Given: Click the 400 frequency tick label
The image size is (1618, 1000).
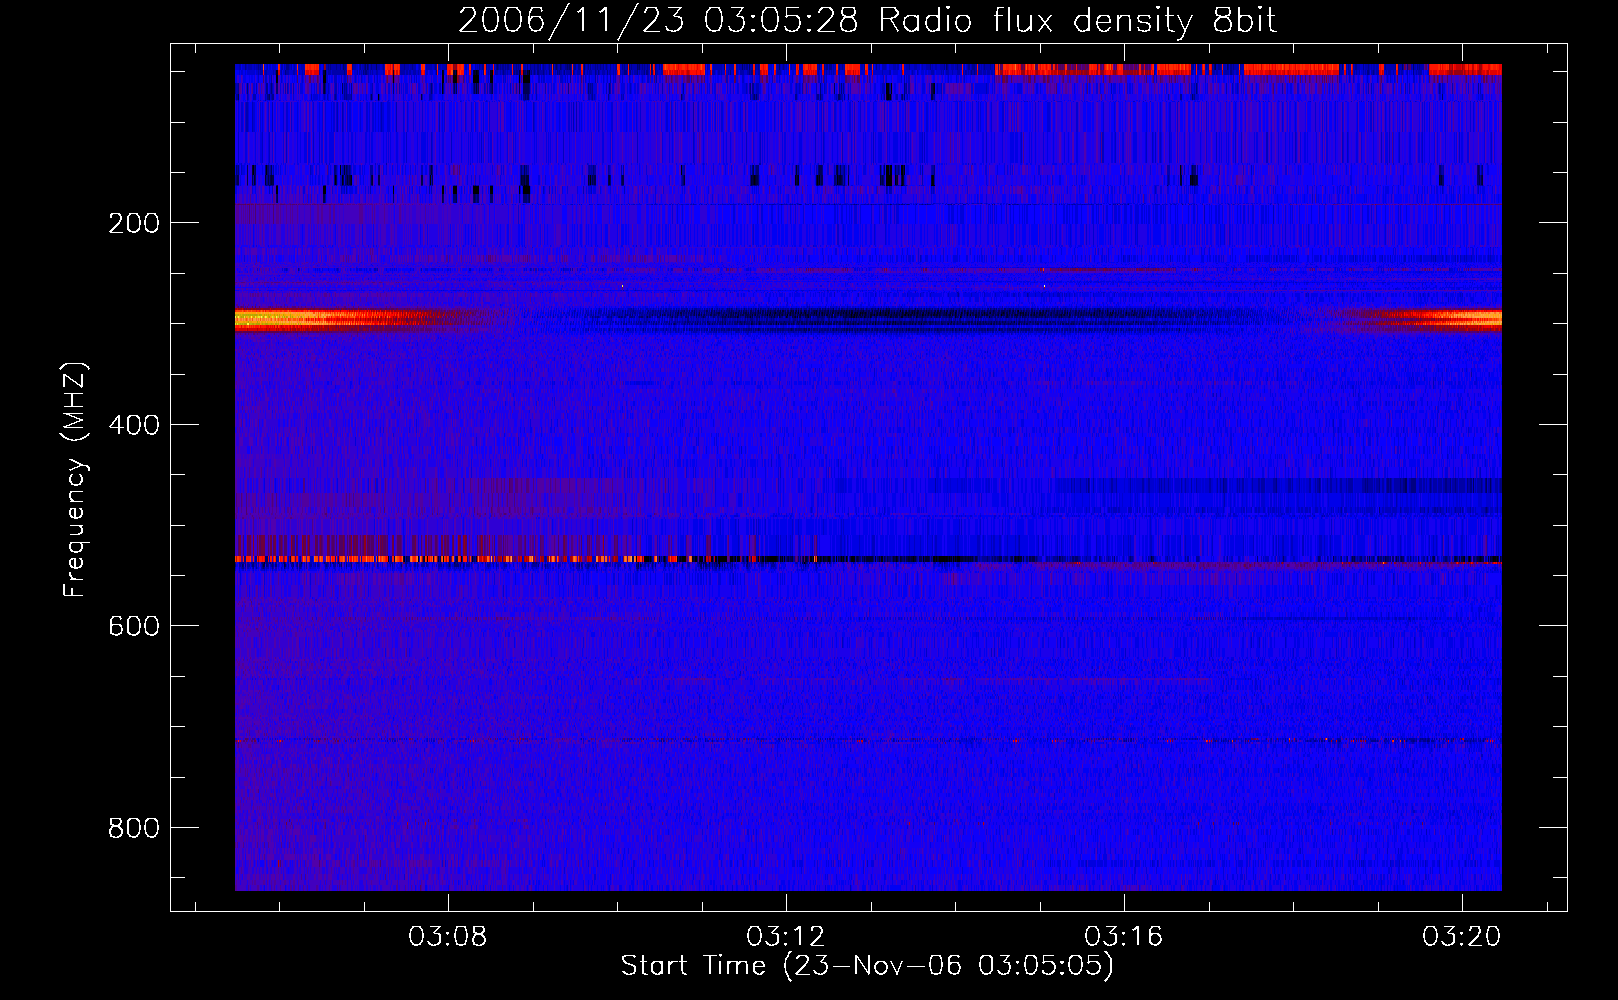Looking at the screenshot, I should [134, 425].
